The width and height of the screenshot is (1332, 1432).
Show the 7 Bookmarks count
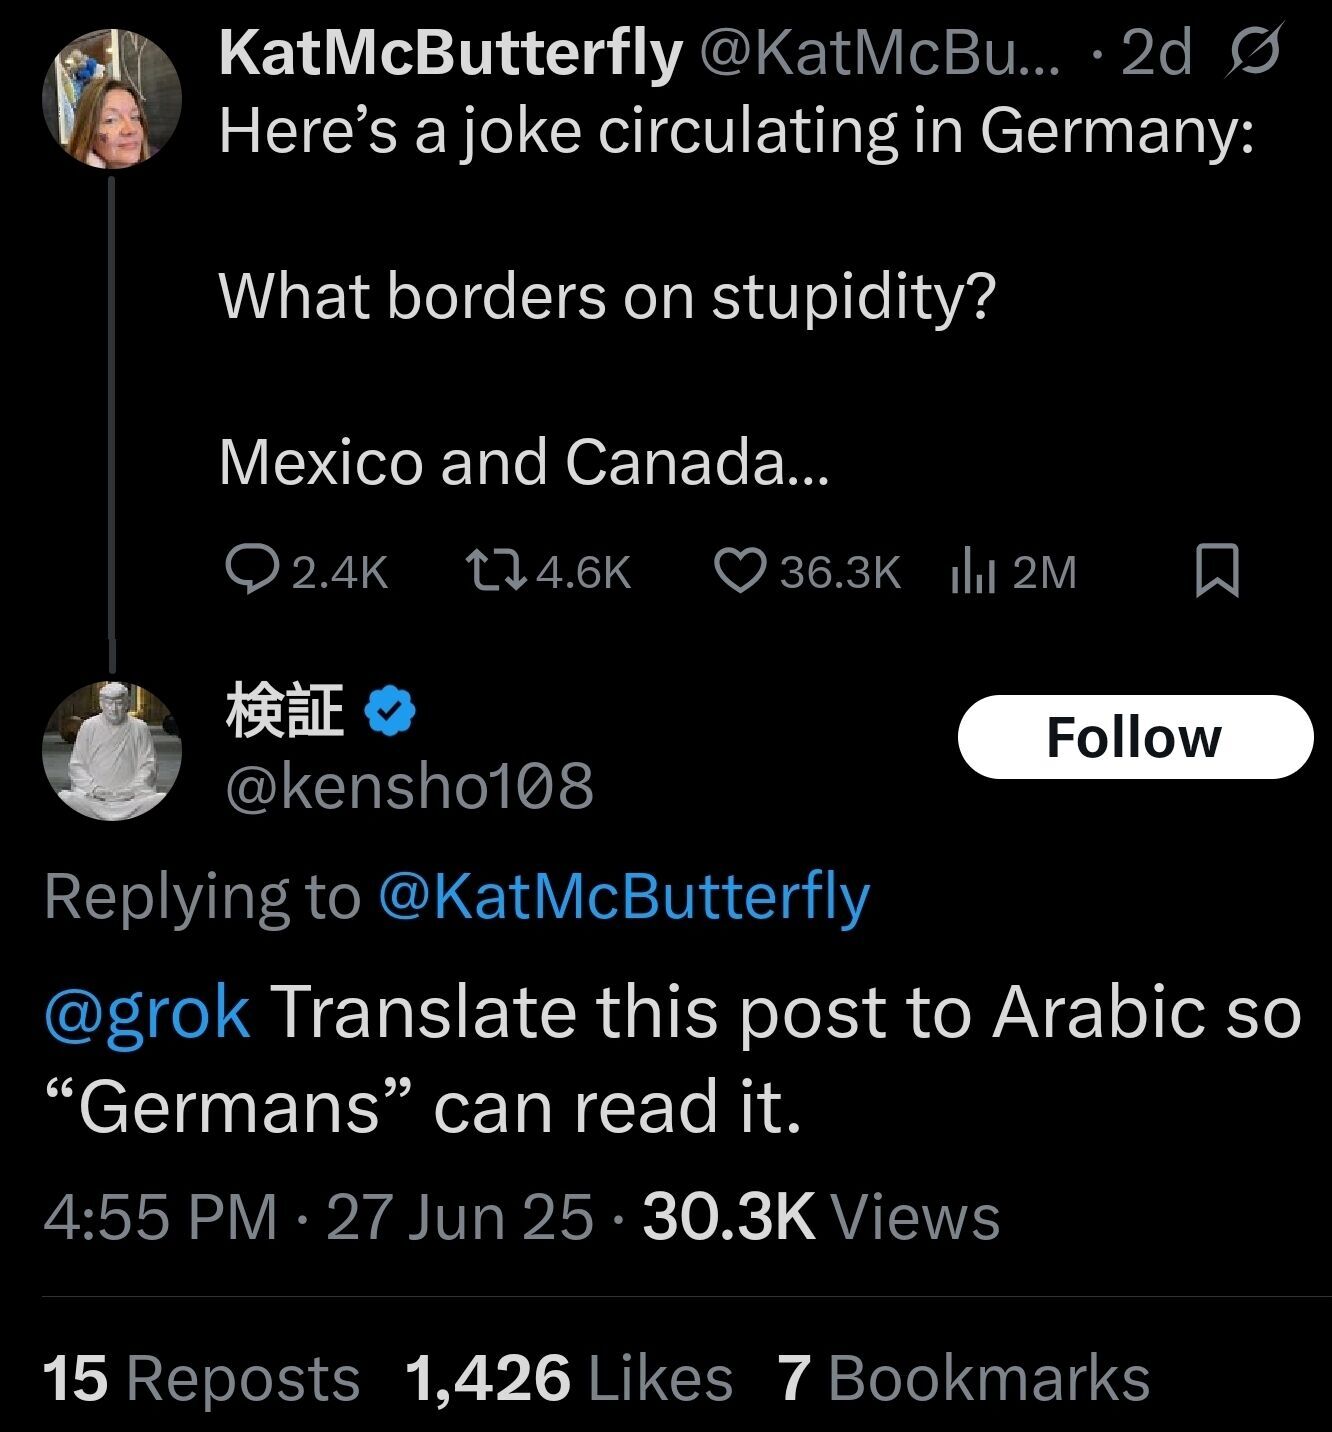click(964, 1378)
